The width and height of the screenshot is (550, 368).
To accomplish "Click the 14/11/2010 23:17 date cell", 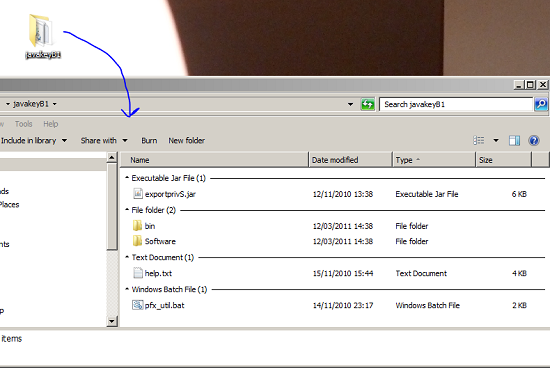I will click(343, 305).
